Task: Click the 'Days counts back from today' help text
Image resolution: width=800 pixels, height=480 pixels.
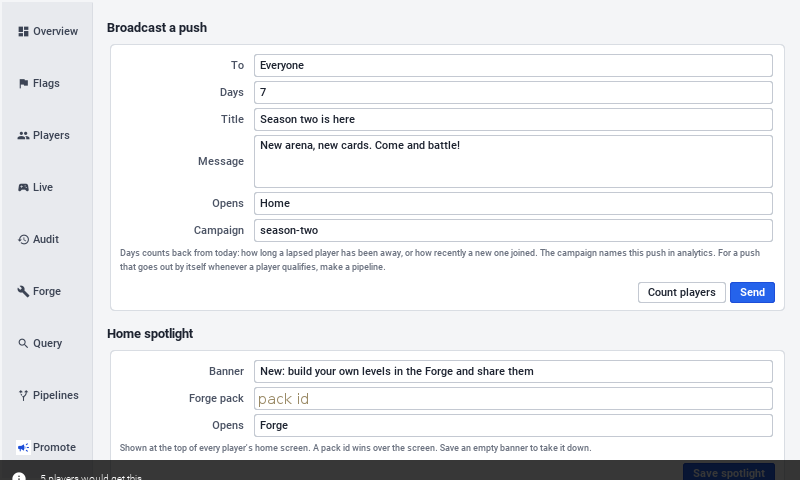Action: click(440, 260)
